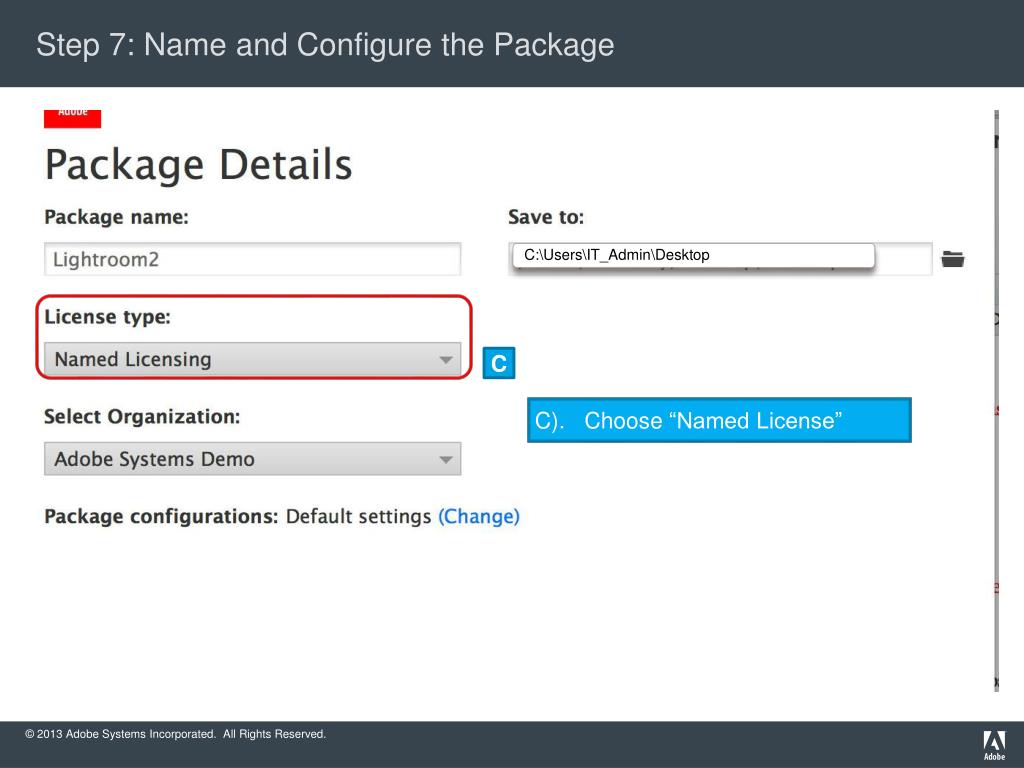Click the "Select Organization:" label
Viewport: 1024px width, 768px height.
pos(142,416)
